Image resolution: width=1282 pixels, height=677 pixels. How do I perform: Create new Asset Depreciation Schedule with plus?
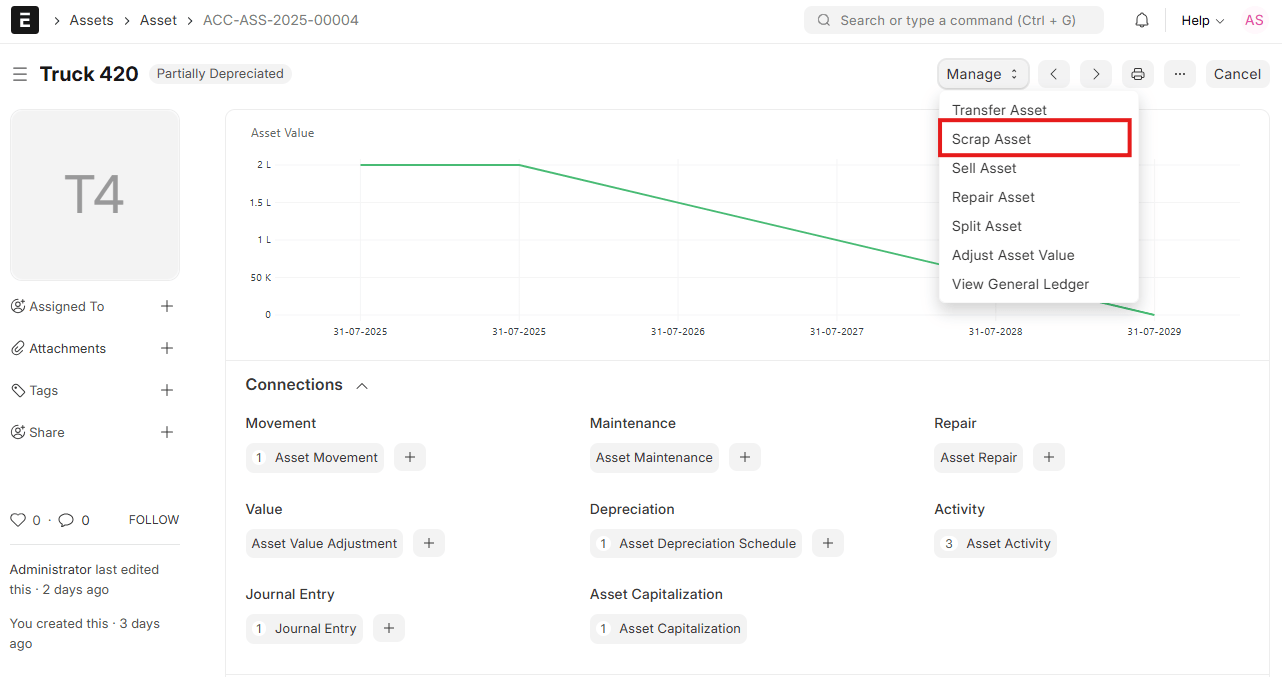pos(828,543)
